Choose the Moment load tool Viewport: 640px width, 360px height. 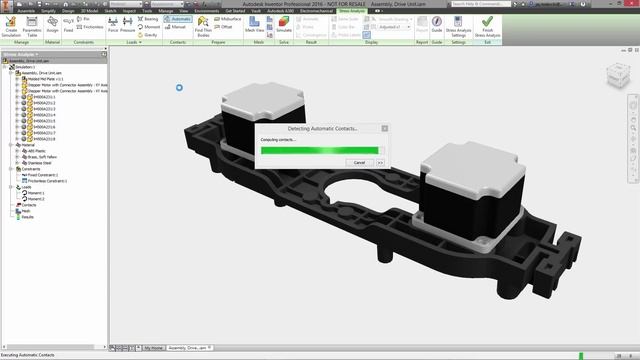click(149, 27)
